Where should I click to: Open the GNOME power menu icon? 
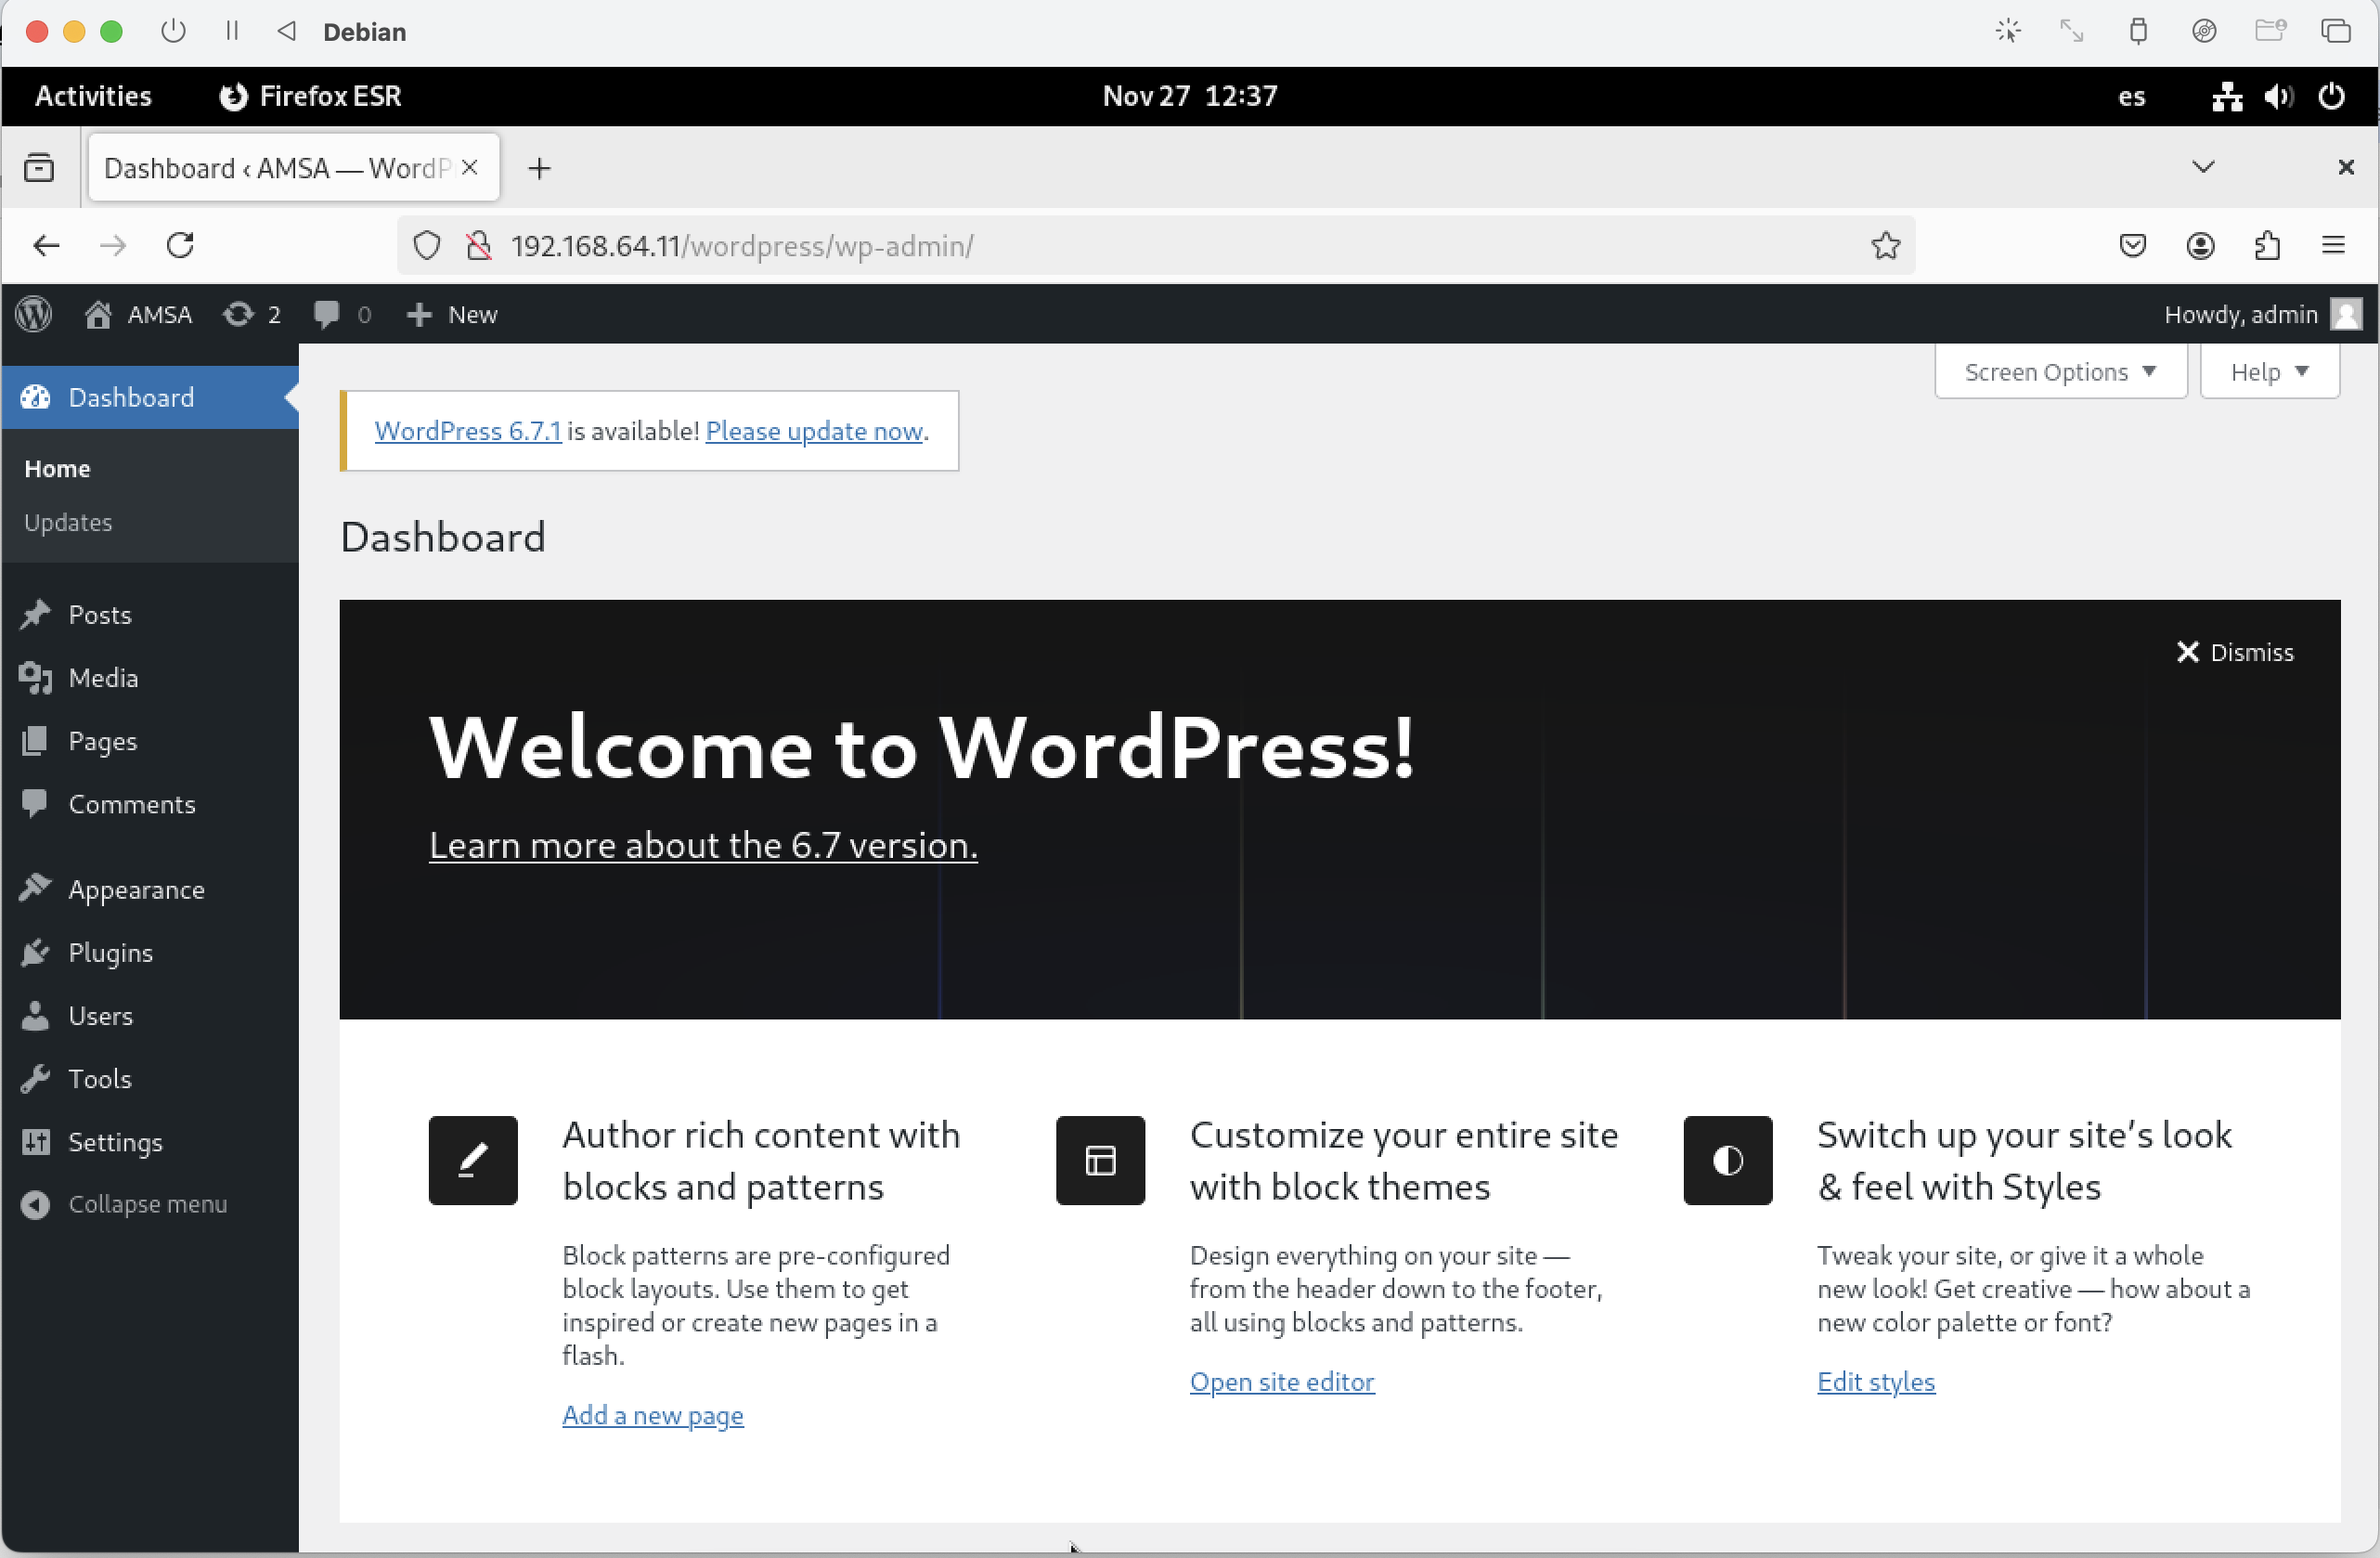(x=2331, y=96)
